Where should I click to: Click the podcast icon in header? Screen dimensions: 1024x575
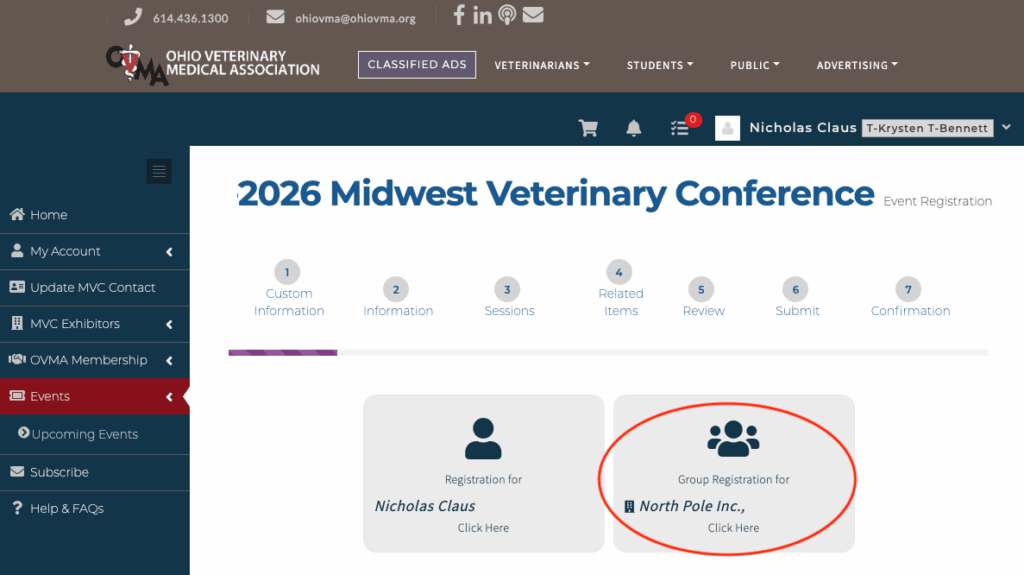[x=507, y=15]
